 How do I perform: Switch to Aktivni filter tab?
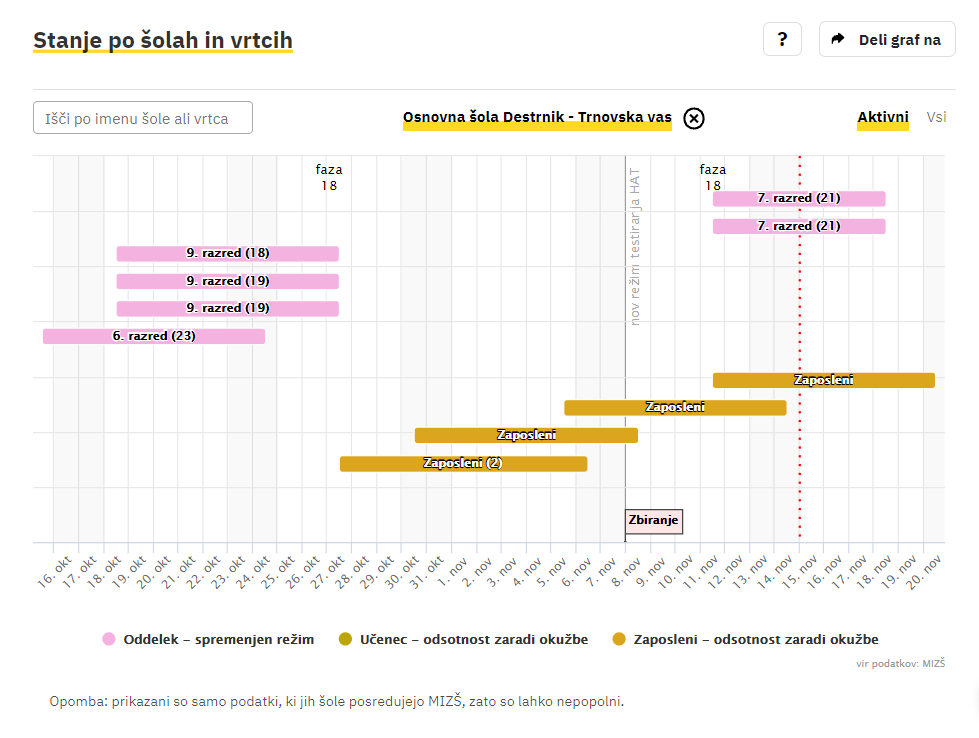882,117
